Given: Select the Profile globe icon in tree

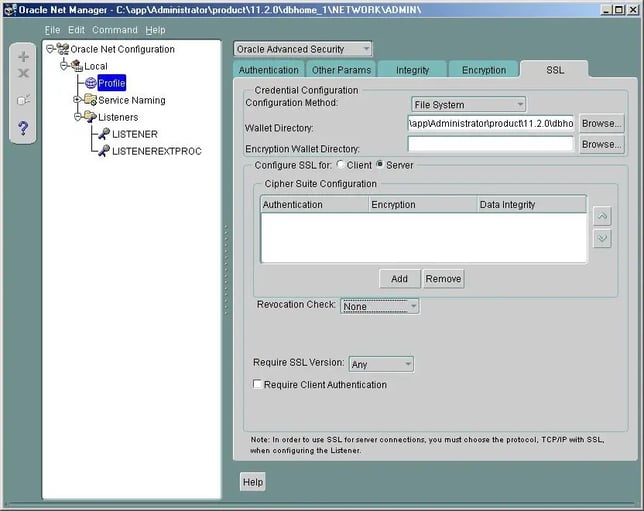Looking at the screenshot, I should tap(90, 83).
